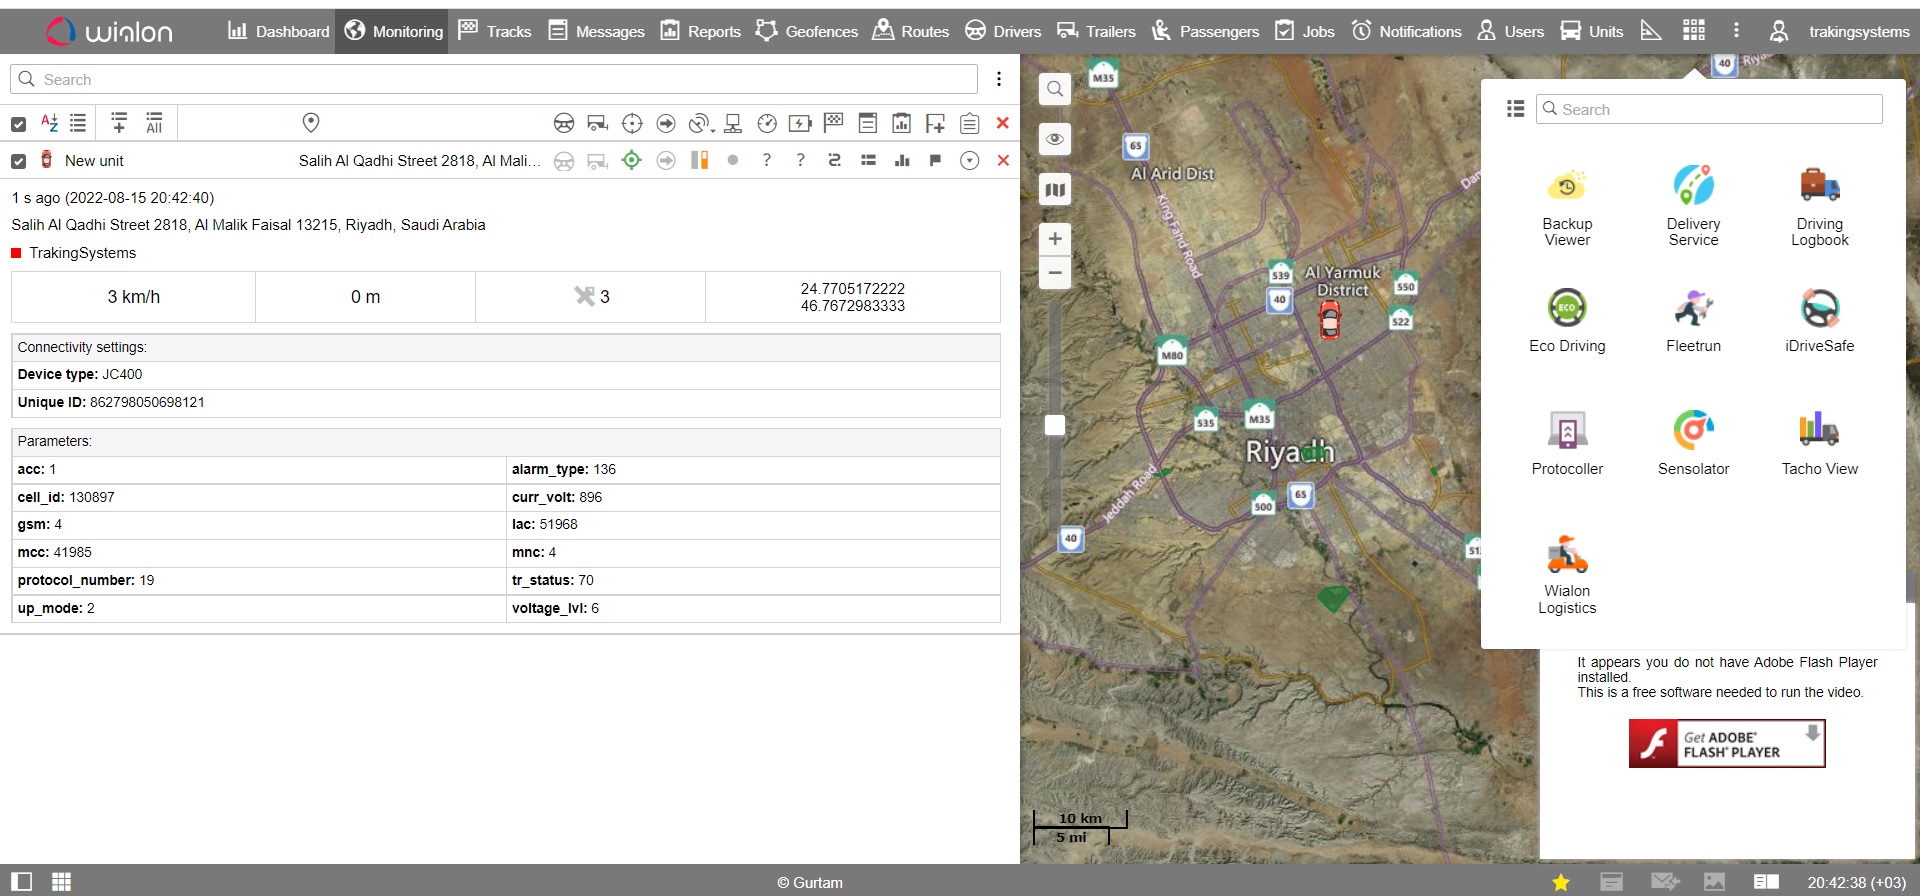Toggle the select-all units checkbox
1920x896 pixels.
point(18,124)
